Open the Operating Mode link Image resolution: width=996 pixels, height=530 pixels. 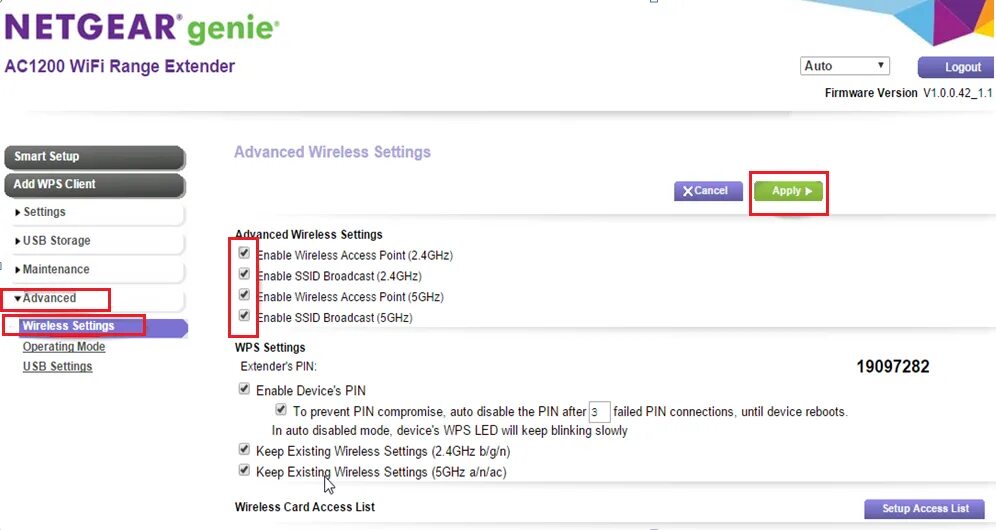(x=64, y=347)
